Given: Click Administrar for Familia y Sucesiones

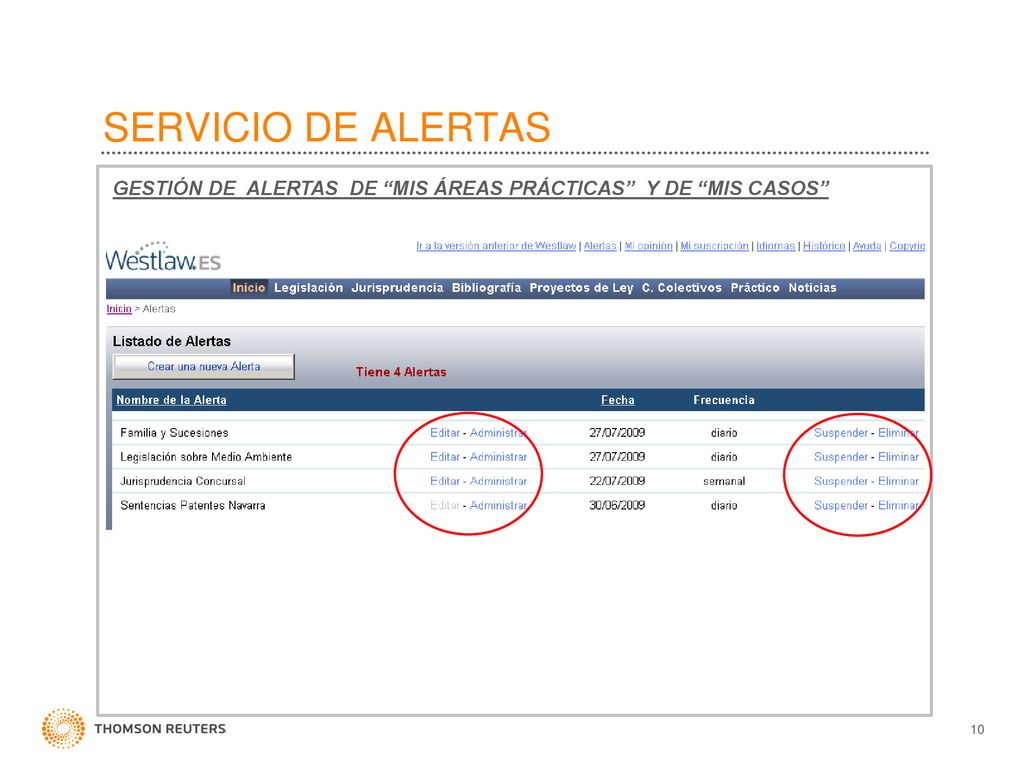Looking at the screenshot, I should tap(498, 433).
